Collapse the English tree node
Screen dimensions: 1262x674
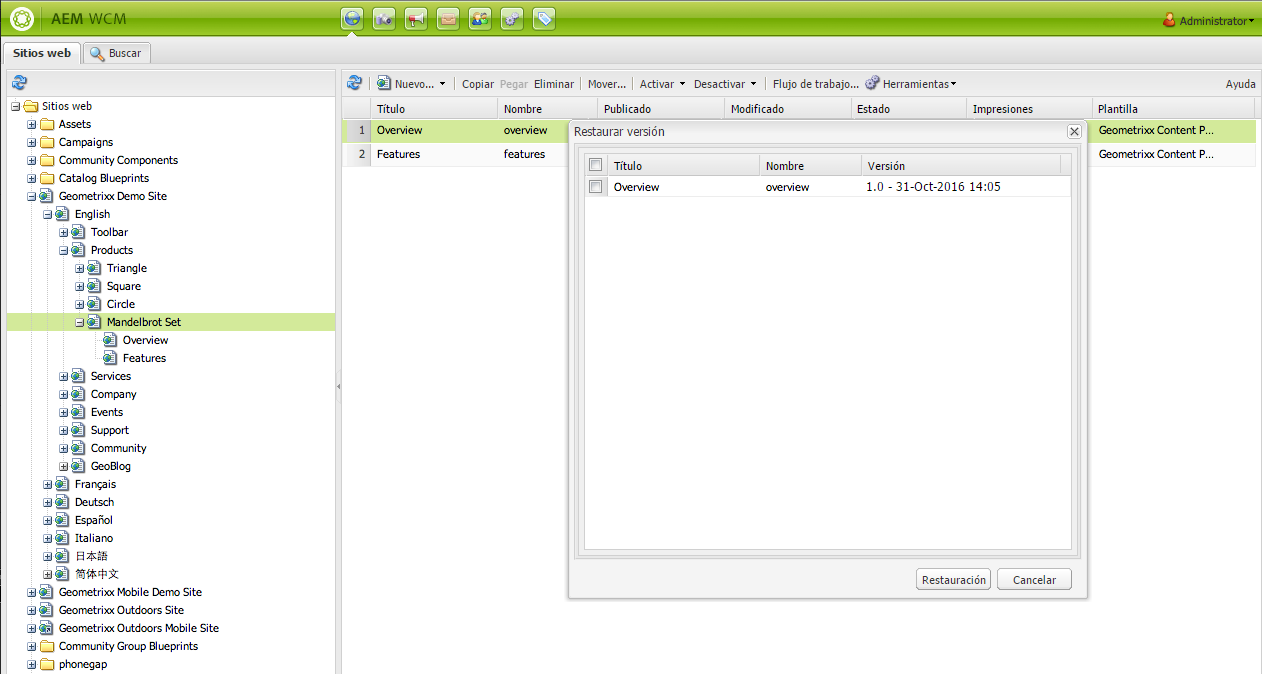48,214
